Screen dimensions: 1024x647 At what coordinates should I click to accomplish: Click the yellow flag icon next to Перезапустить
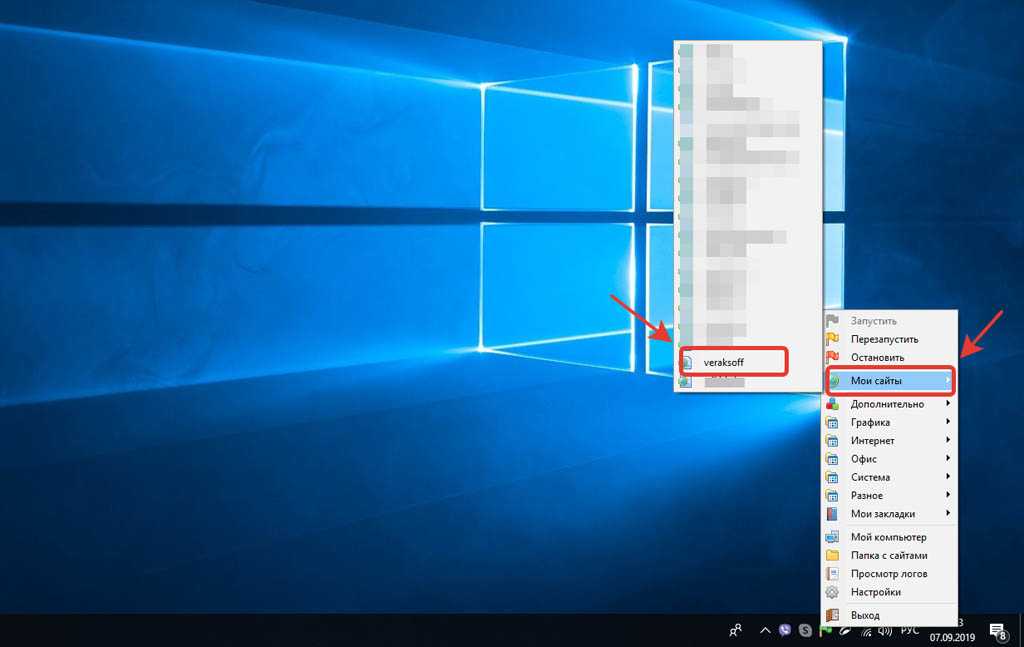(x=832, y=339)
